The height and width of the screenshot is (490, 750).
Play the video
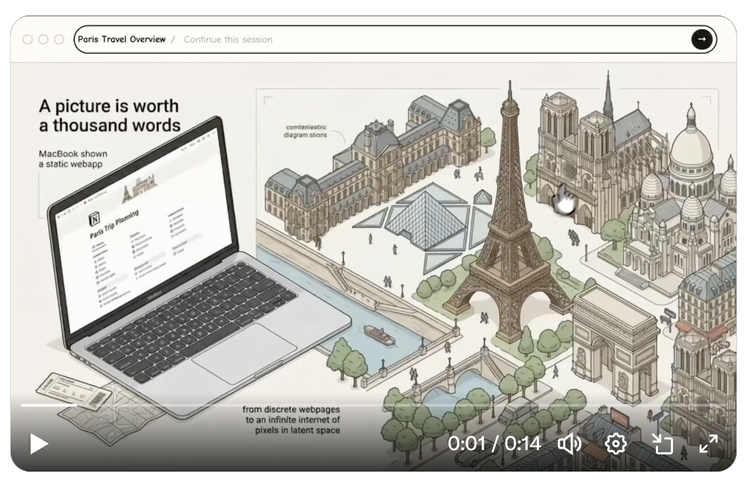click(x=39, y=443)
